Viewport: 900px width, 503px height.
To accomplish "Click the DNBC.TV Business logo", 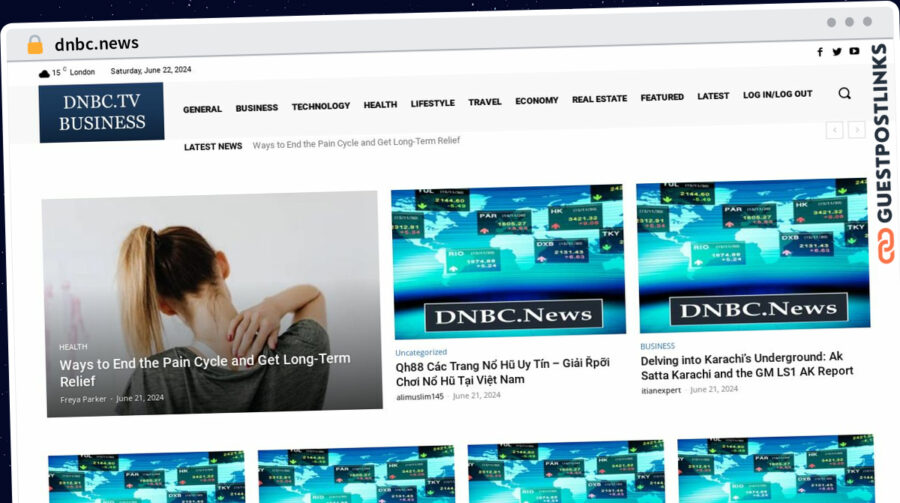I will pyautogui.click(x=102, y=113).
